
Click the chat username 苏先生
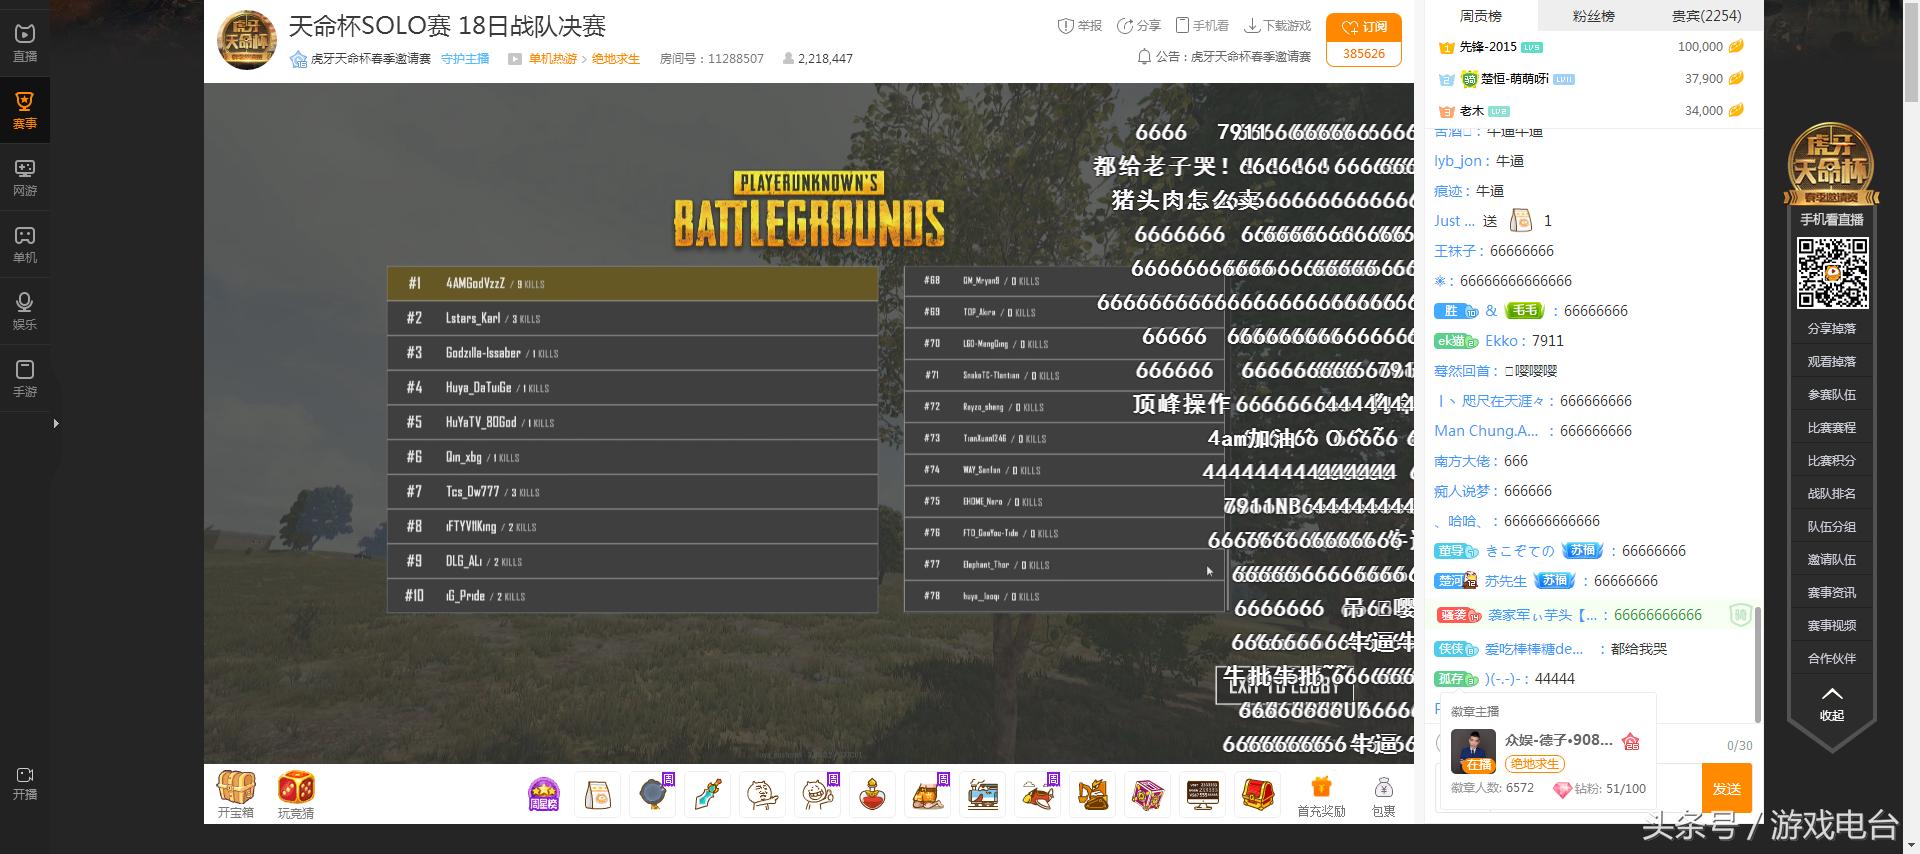[1505, 581]
